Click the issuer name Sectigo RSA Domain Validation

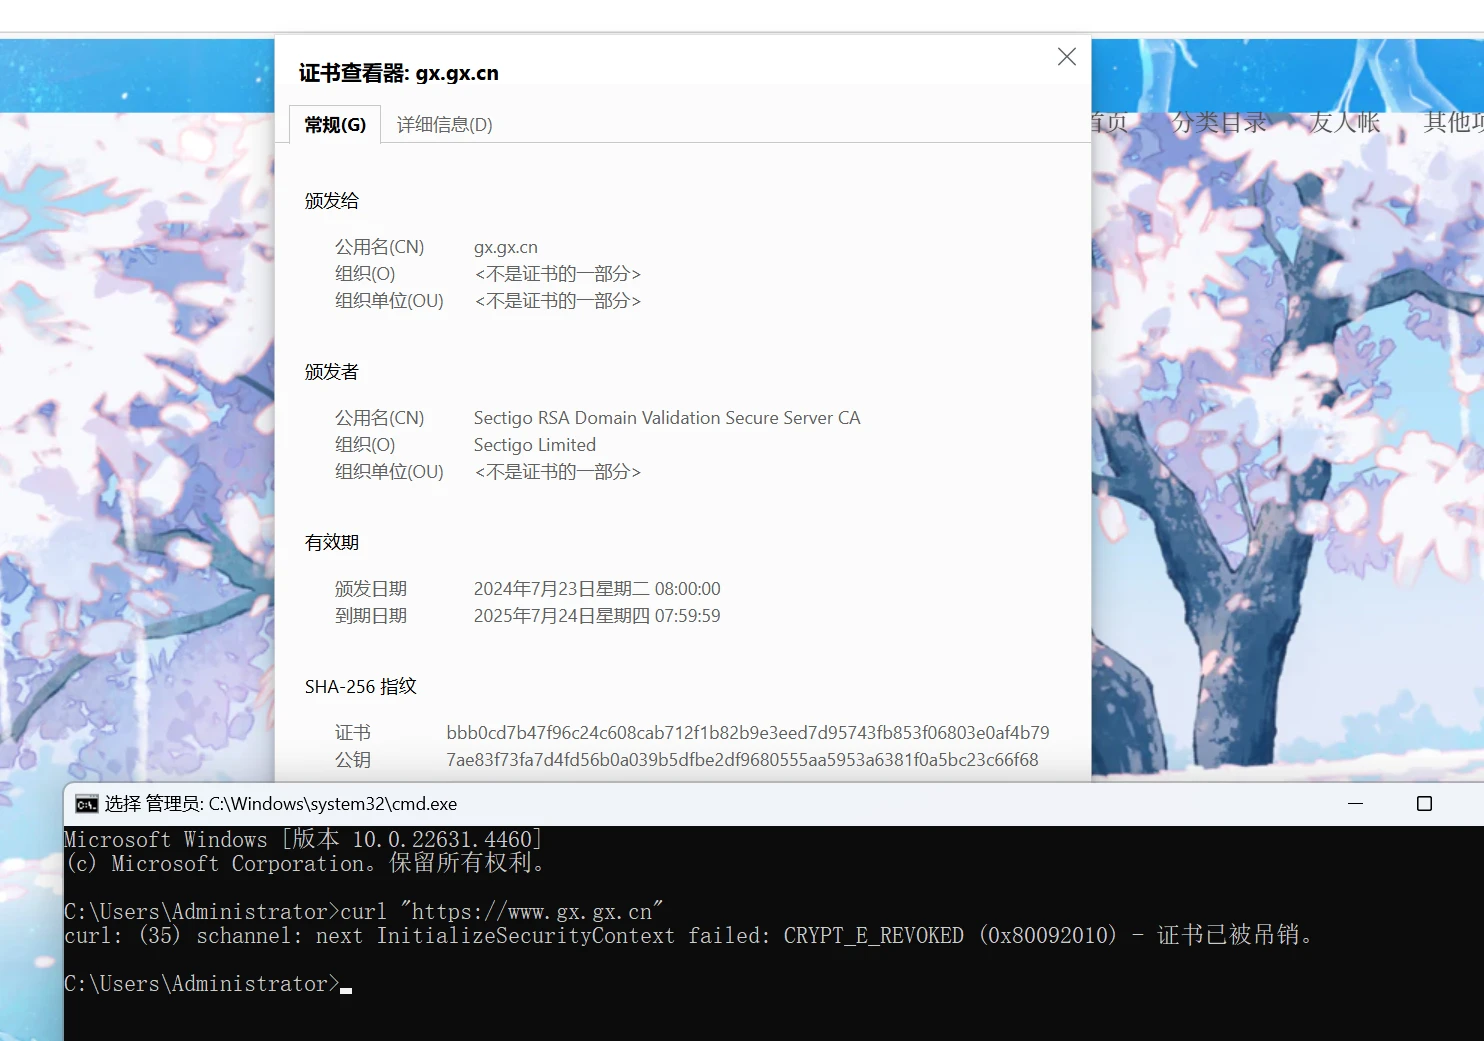(x=666, y=418)
